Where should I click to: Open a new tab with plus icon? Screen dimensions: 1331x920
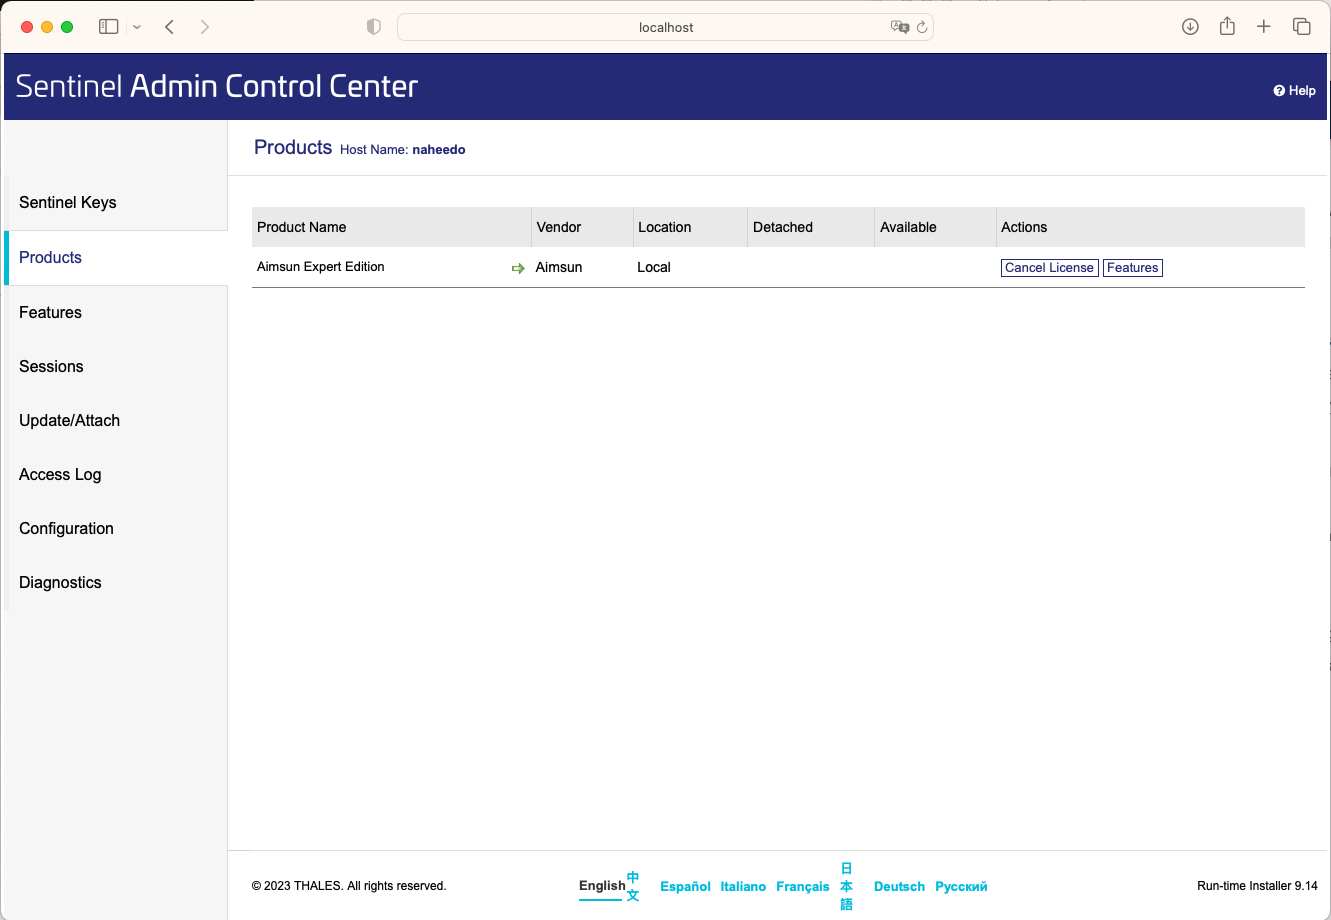coord(1264,27)
